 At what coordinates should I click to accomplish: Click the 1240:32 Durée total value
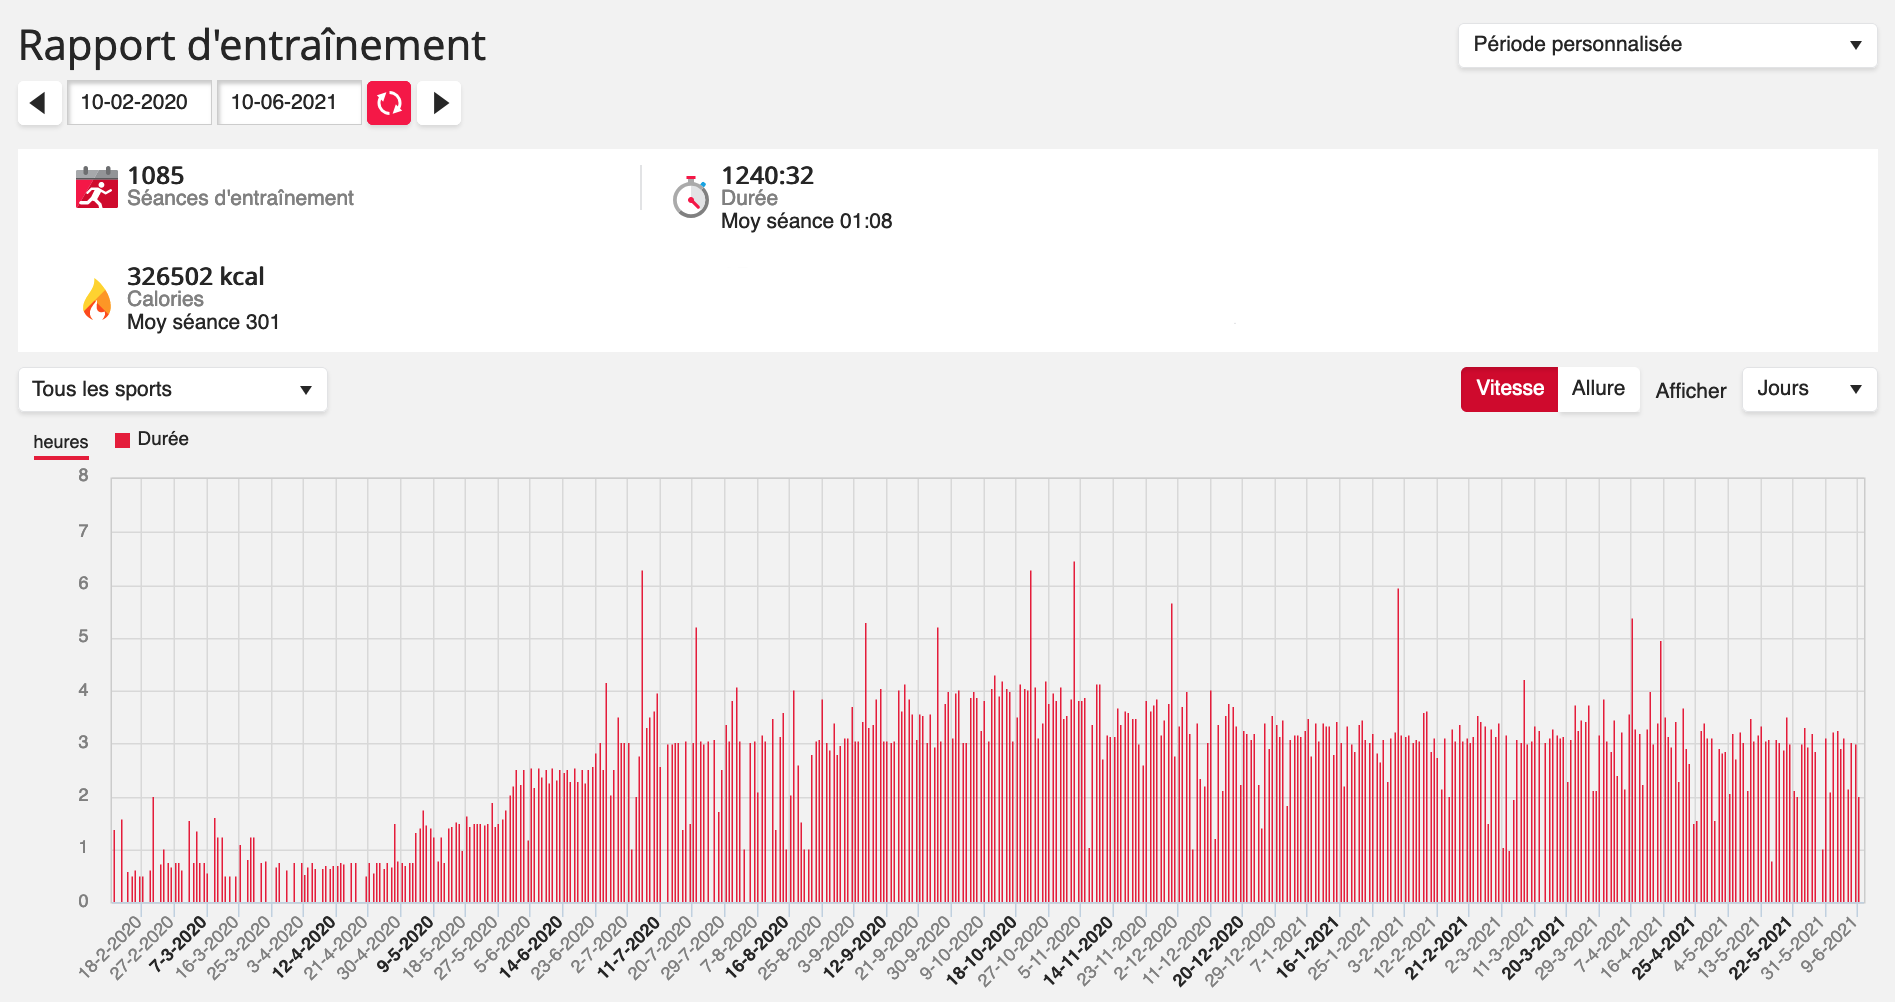(x=767, y=176)
